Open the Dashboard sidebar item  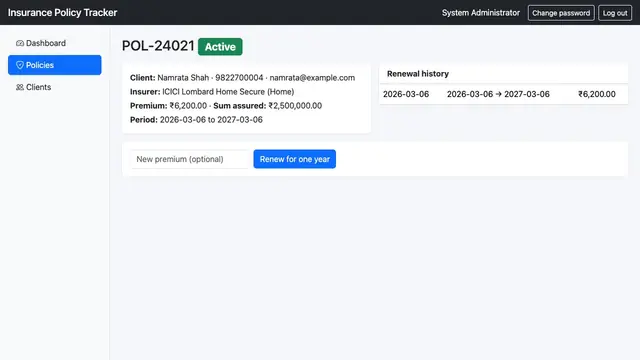pyautogui.click(x=55, y=43)
